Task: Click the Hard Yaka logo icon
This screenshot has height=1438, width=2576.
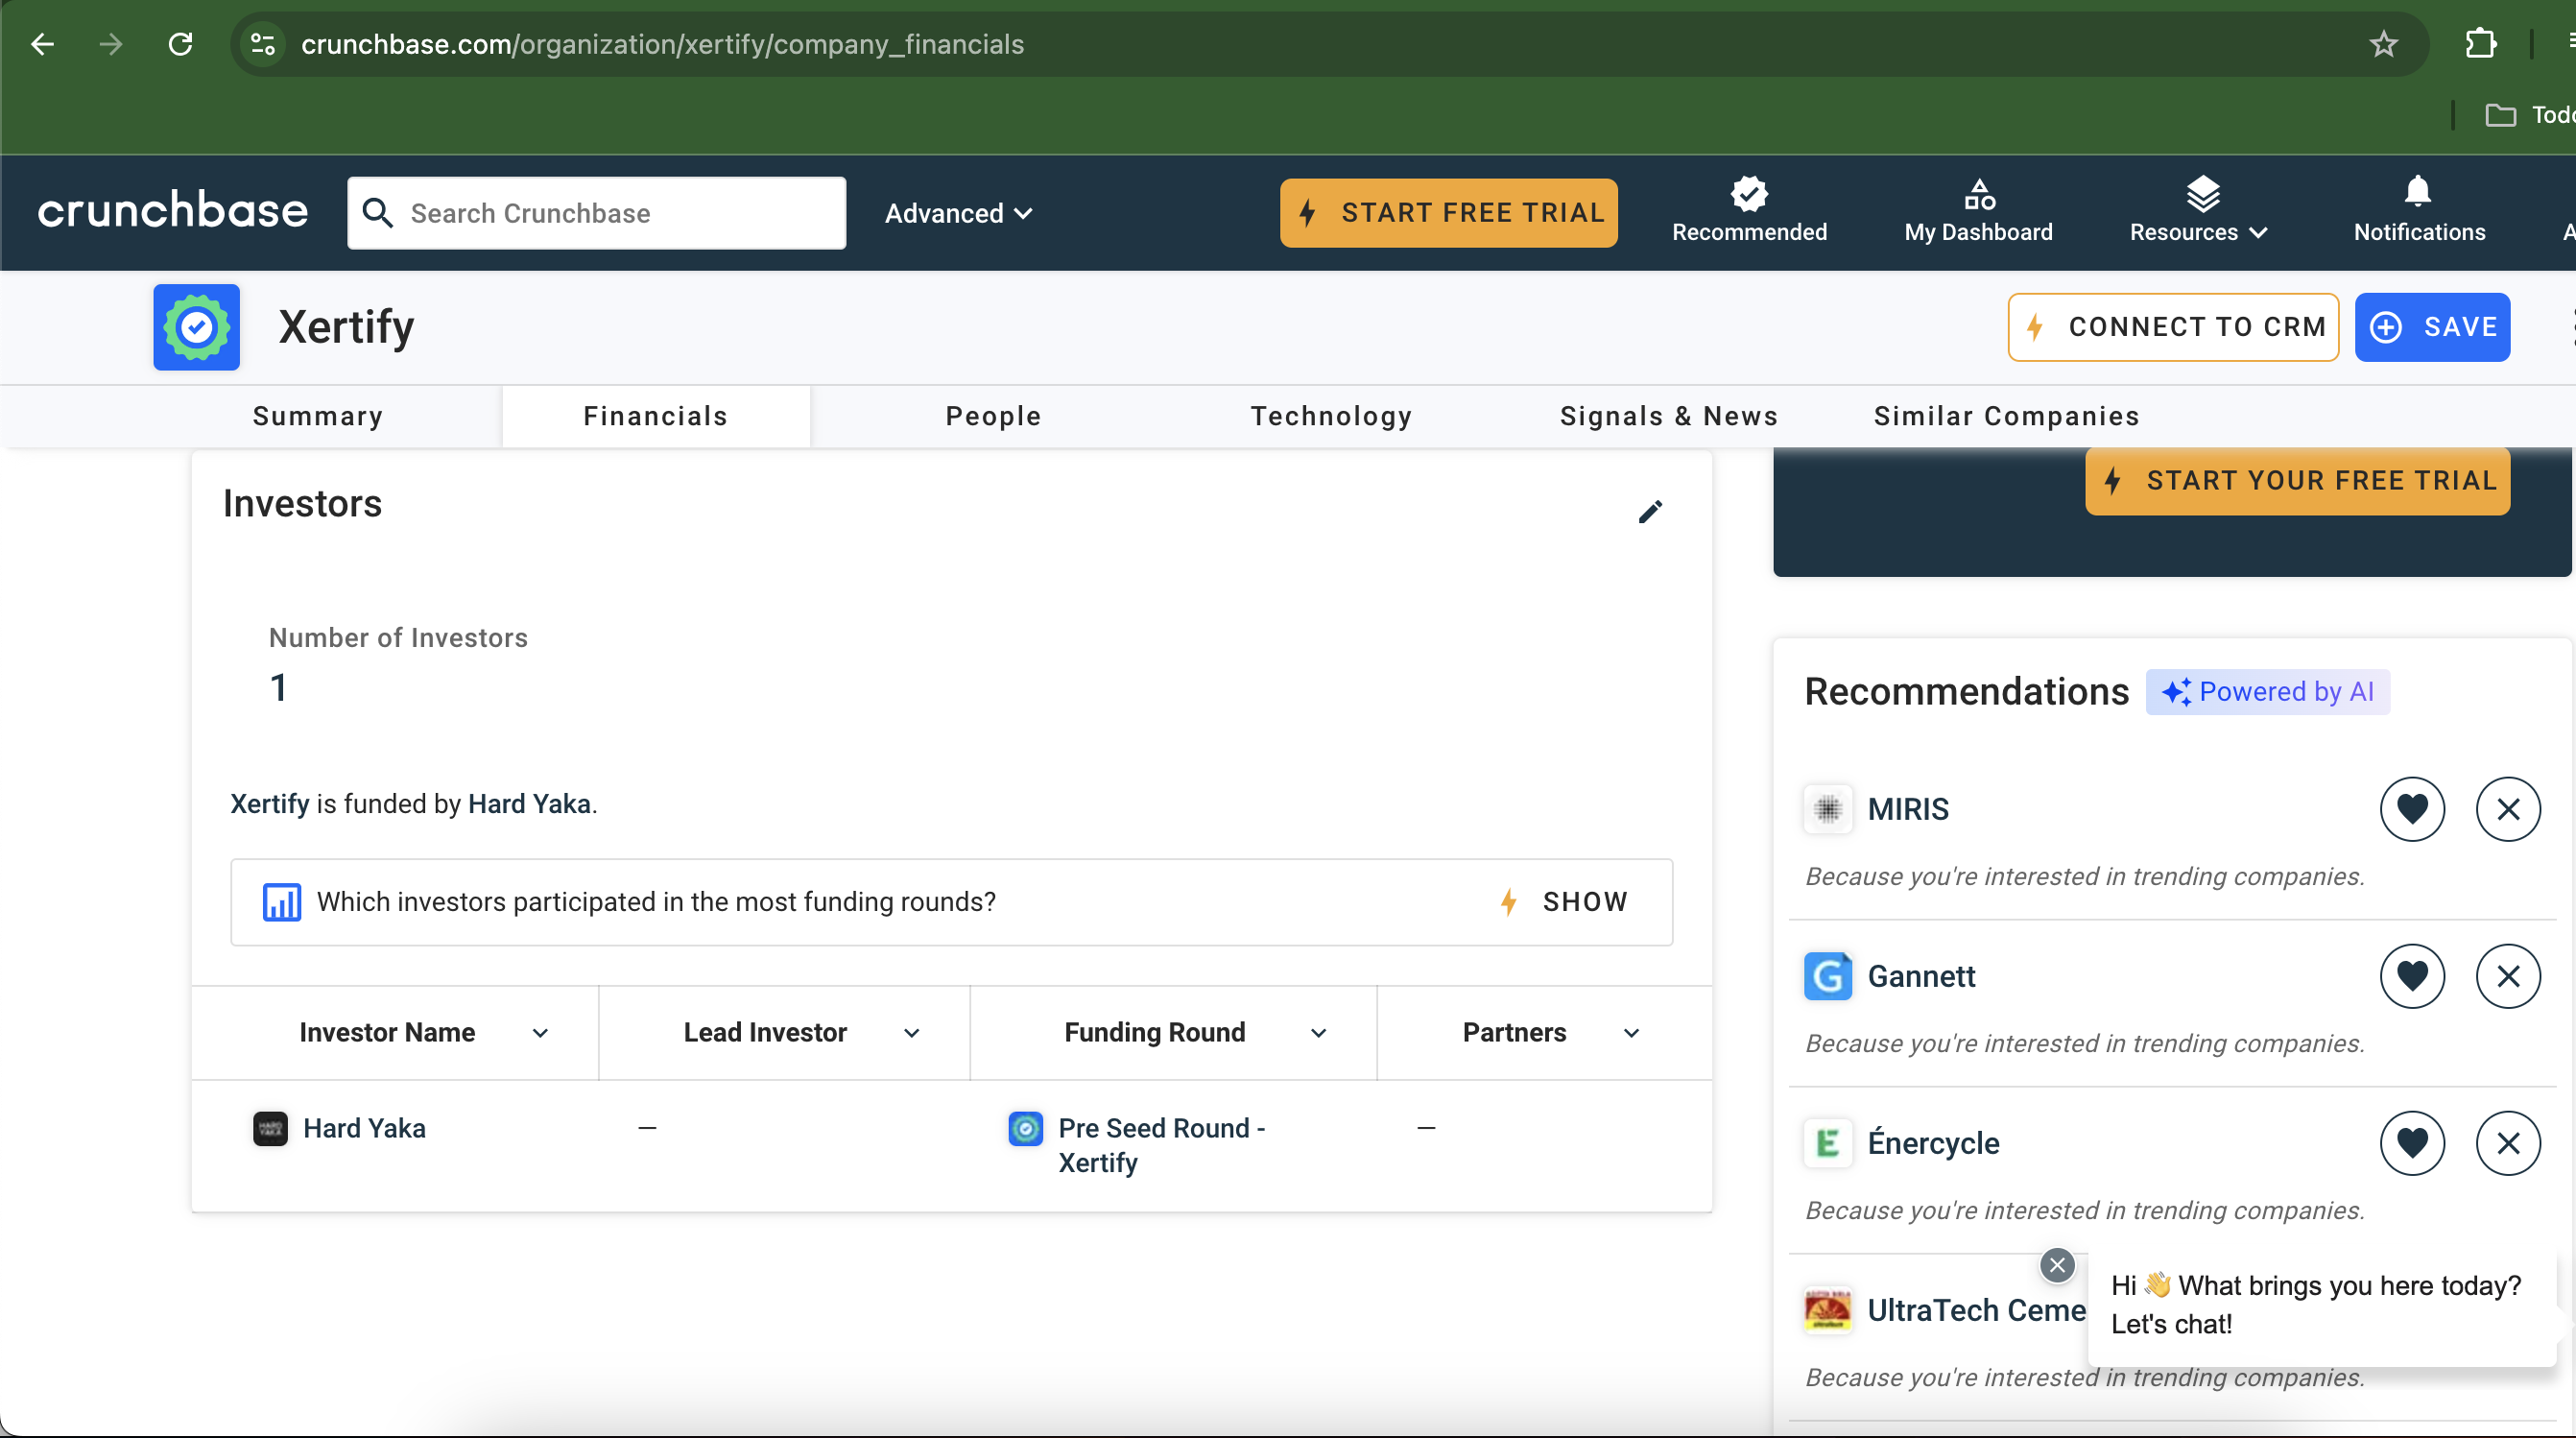Action: pyautogui.click(x=270, y=1129)
